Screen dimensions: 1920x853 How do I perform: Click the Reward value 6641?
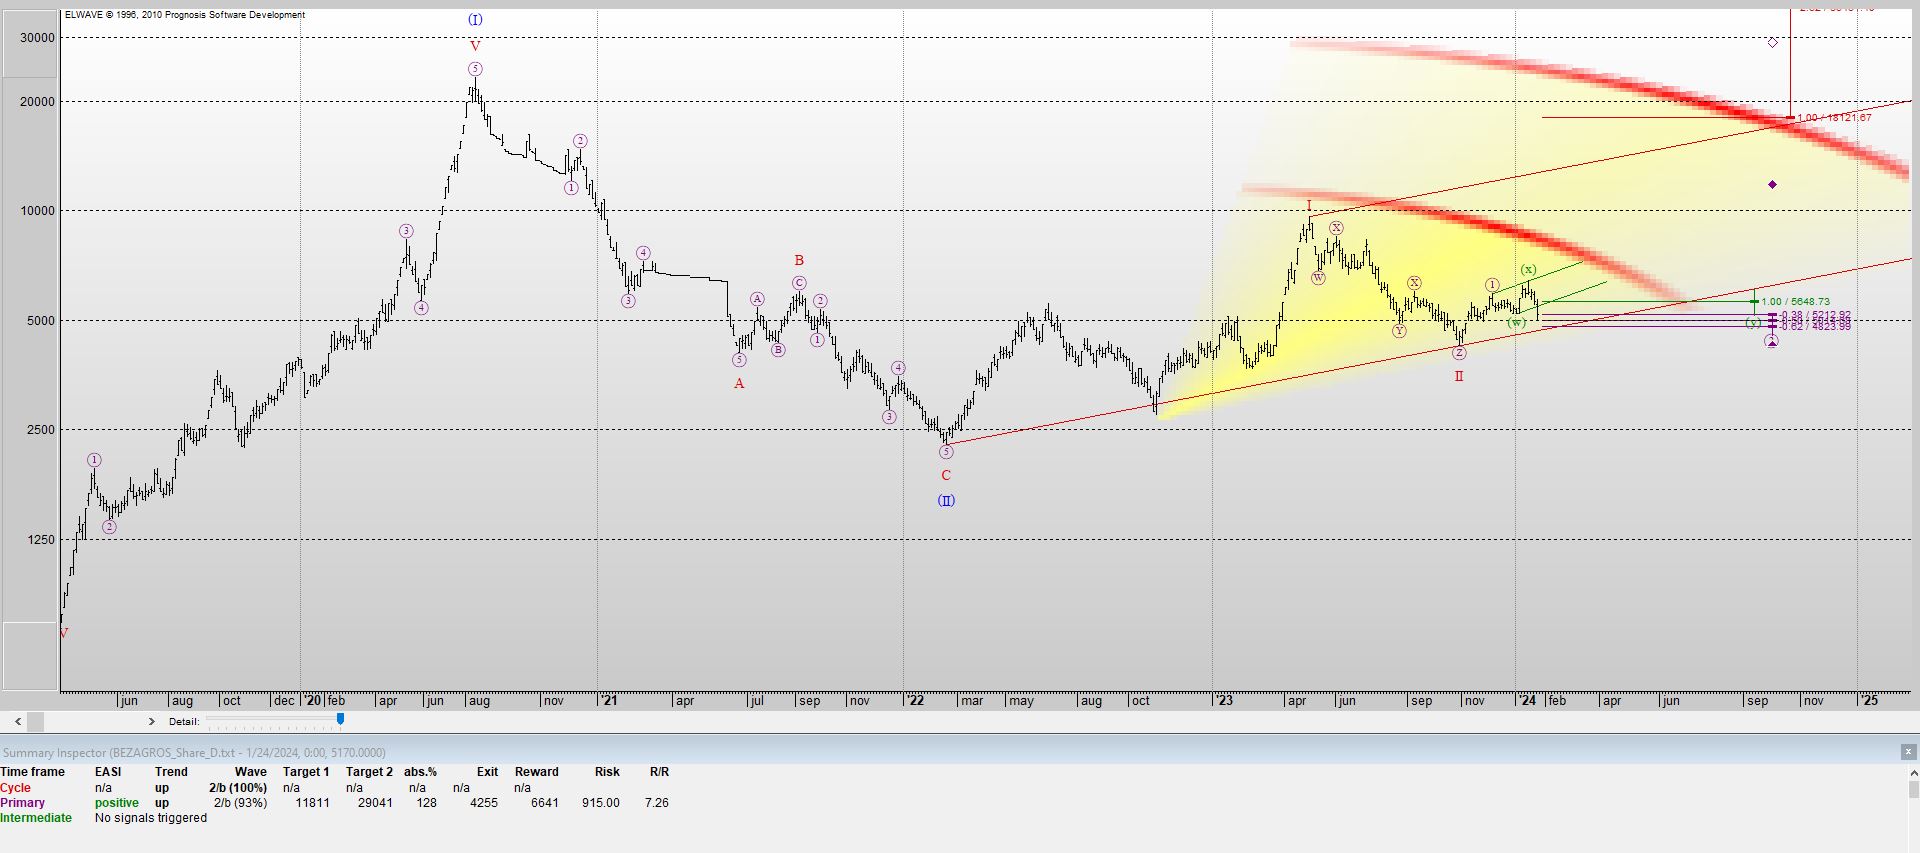click(x=545, y=803)
